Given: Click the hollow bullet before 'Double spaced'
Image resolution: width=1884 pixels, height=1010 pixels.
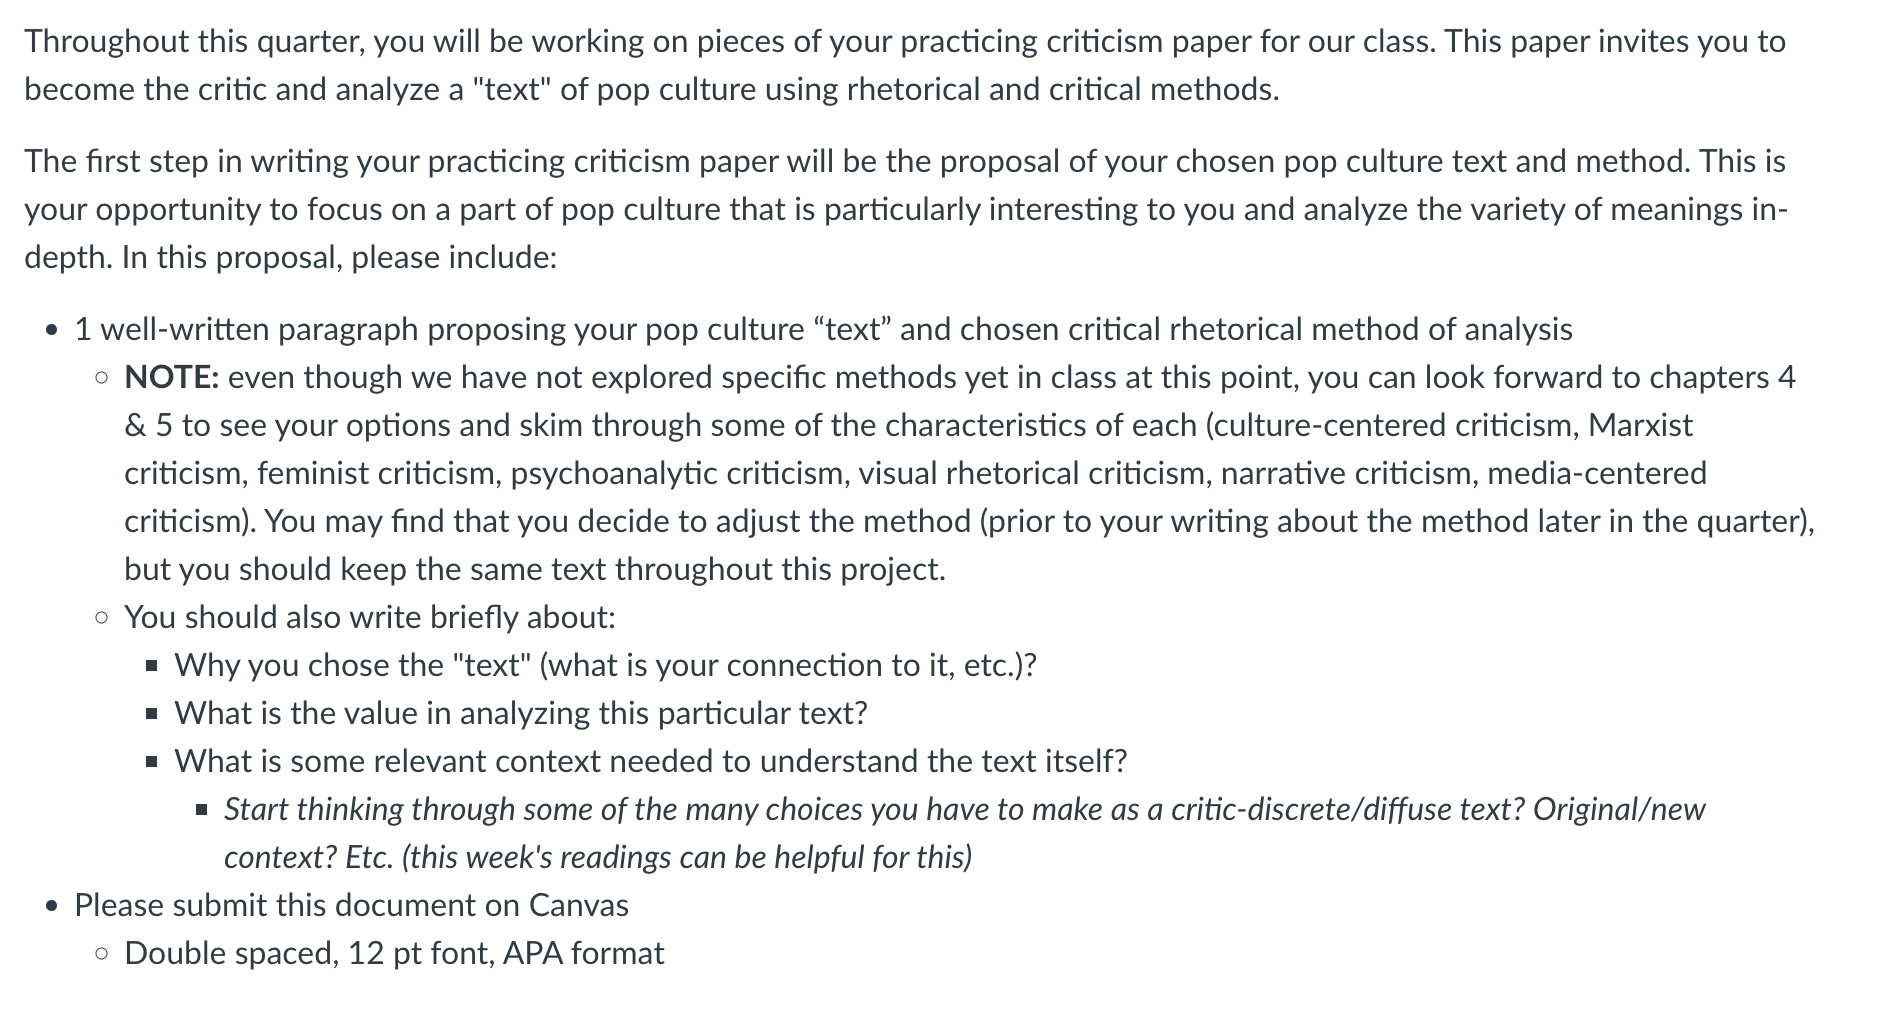Looking at the screenshot, I should pyautogui.click(x=101, y=954).
